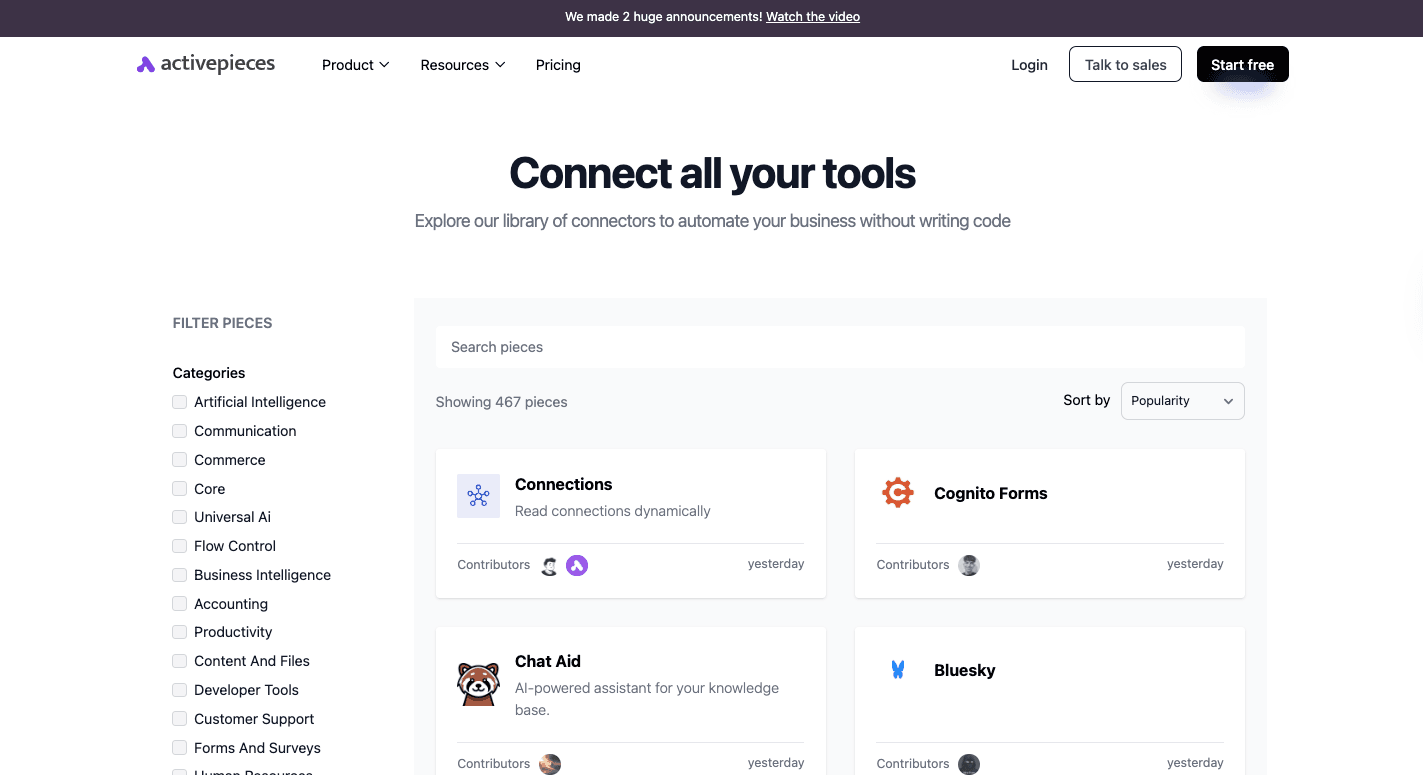
Task: Expand the Product menu dropdown
Action: pyautogui.click(x=355, y=65)
